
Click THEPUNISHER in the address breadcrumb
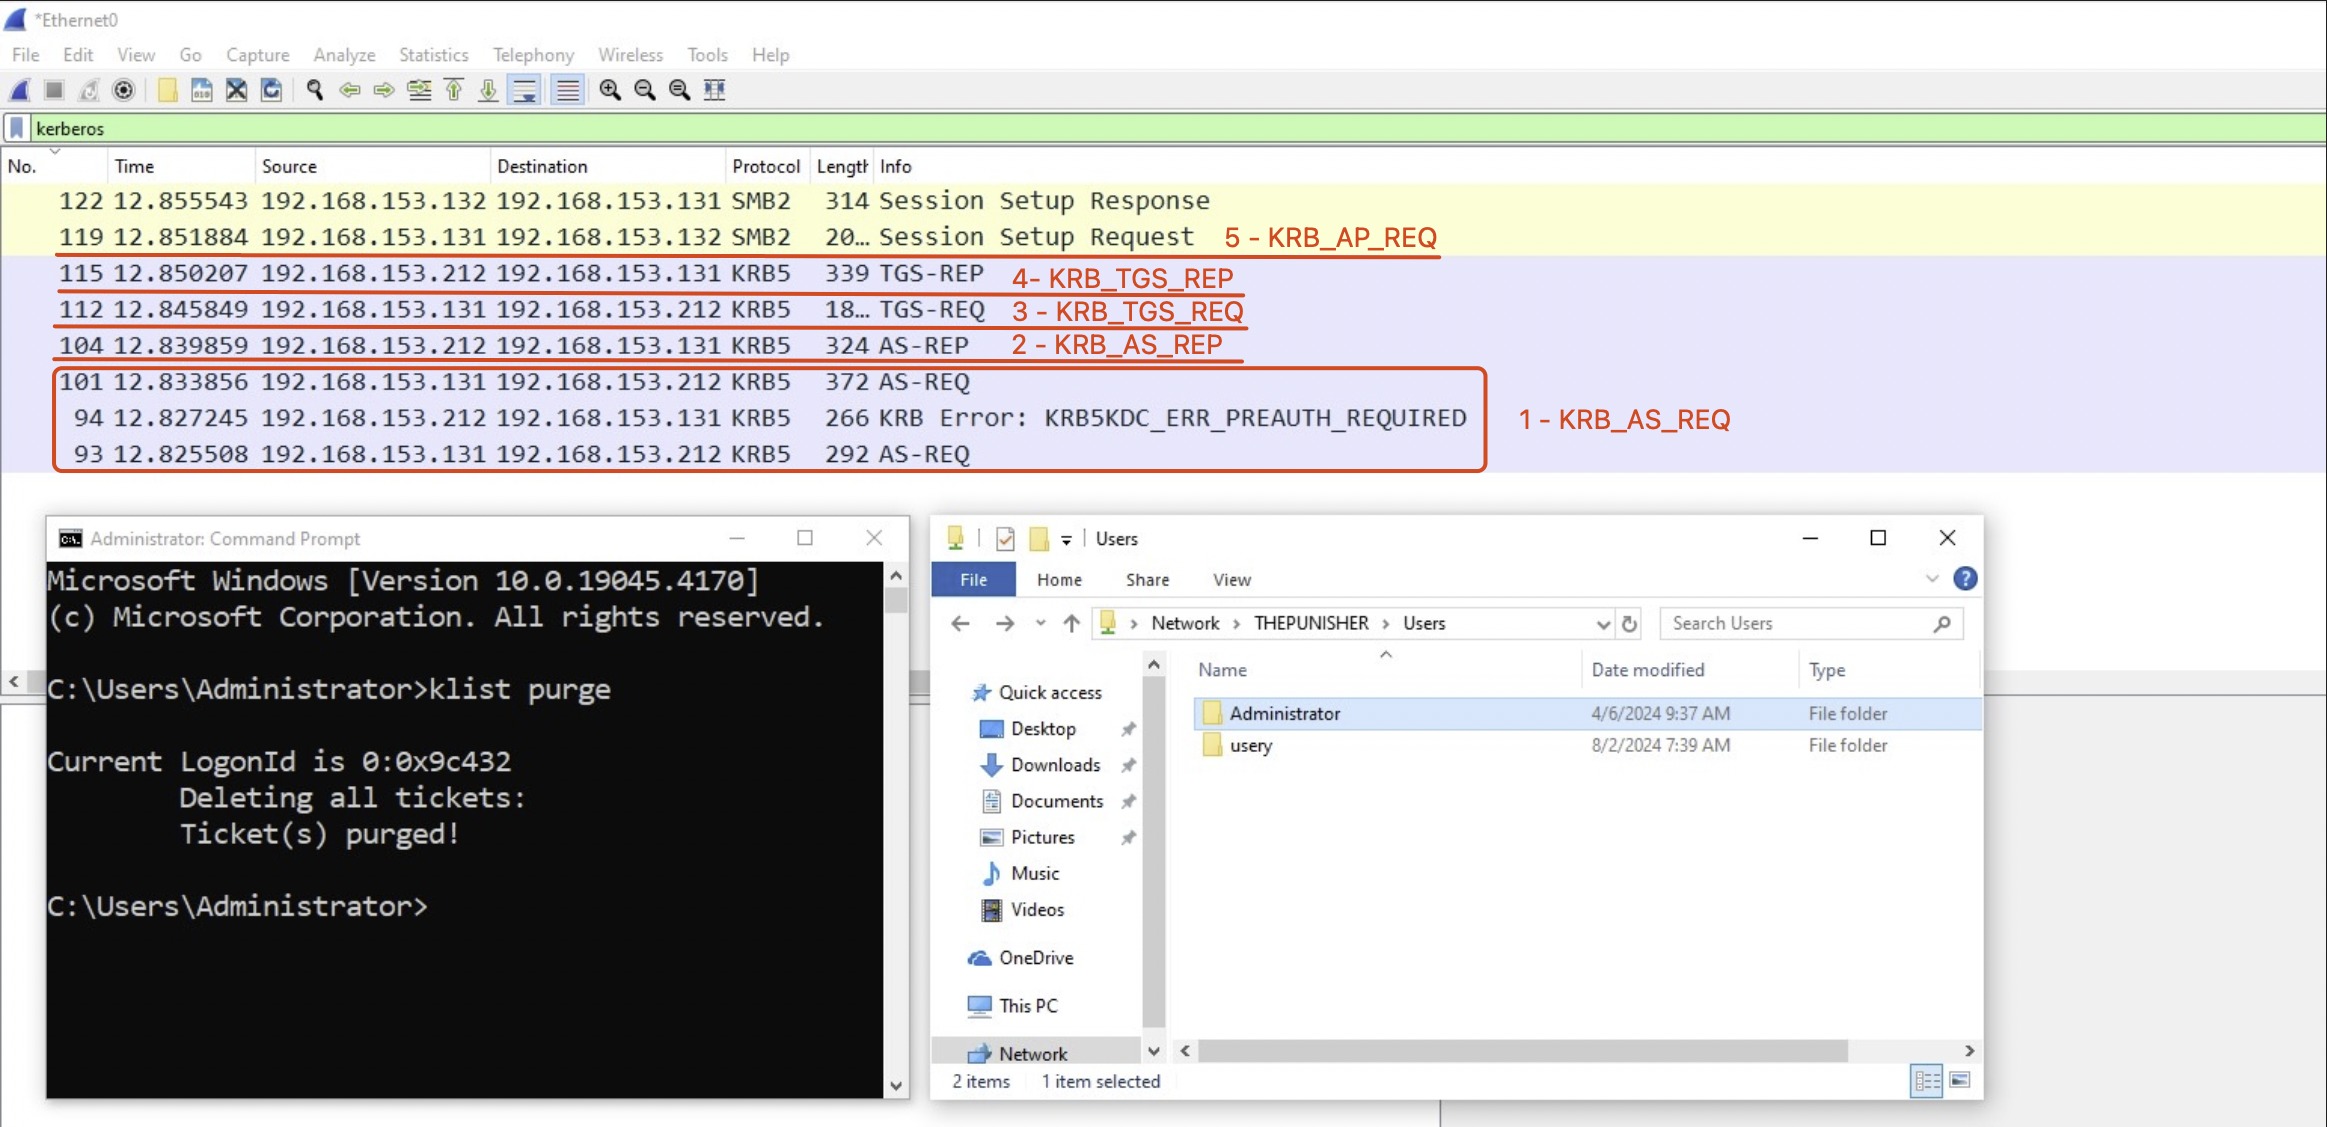(1311, 624)
